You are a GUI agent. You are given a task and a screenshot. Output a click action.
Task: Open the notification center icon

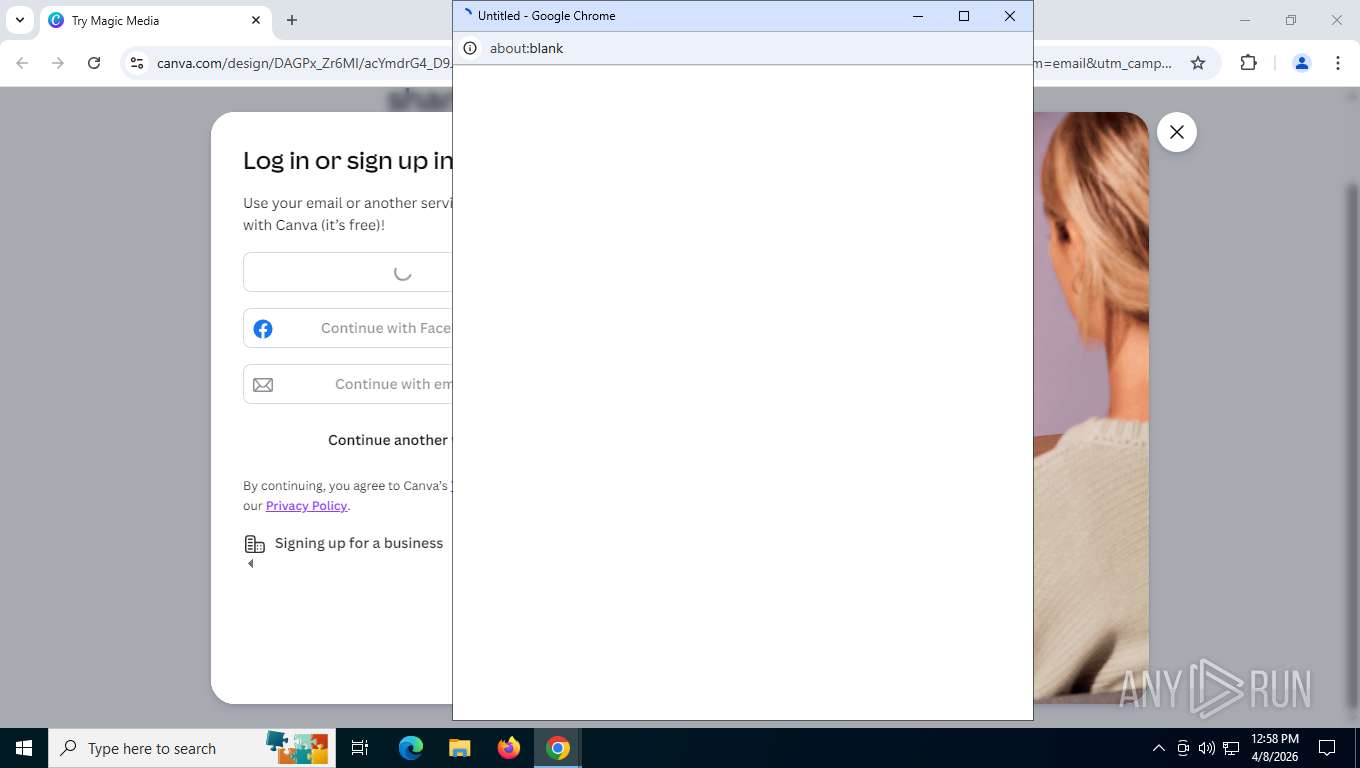(1327, 748)
